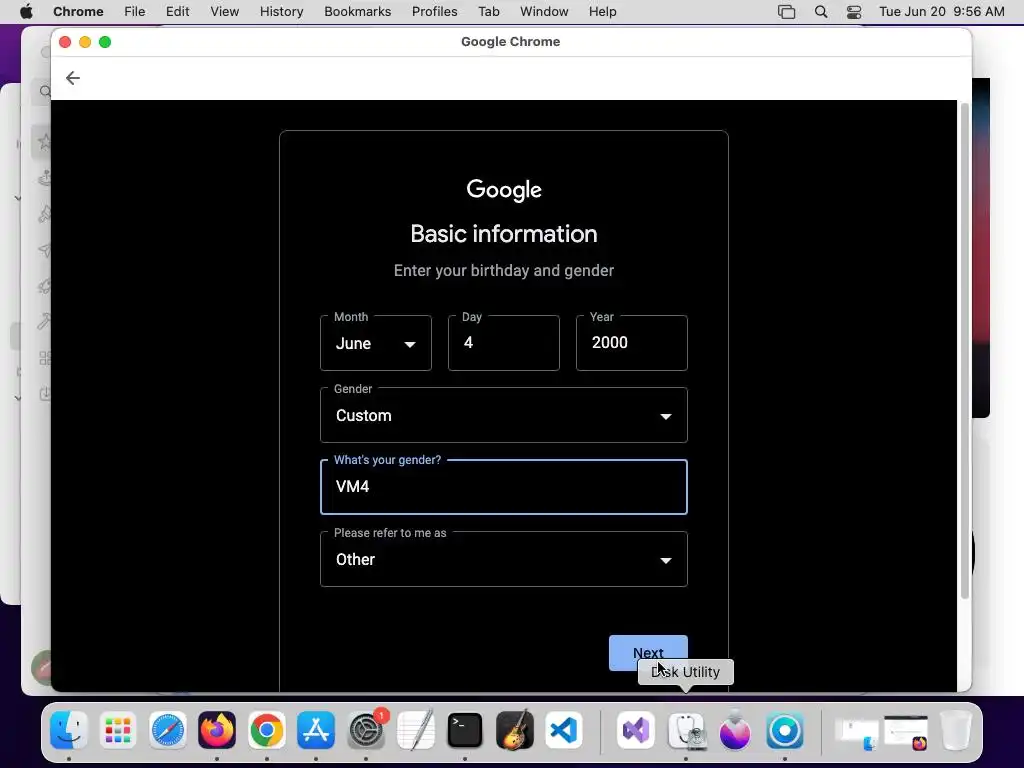This screenshot has height=768, width=1024.
Task: Open System Settings from the Dock
Action: (366, 730)
